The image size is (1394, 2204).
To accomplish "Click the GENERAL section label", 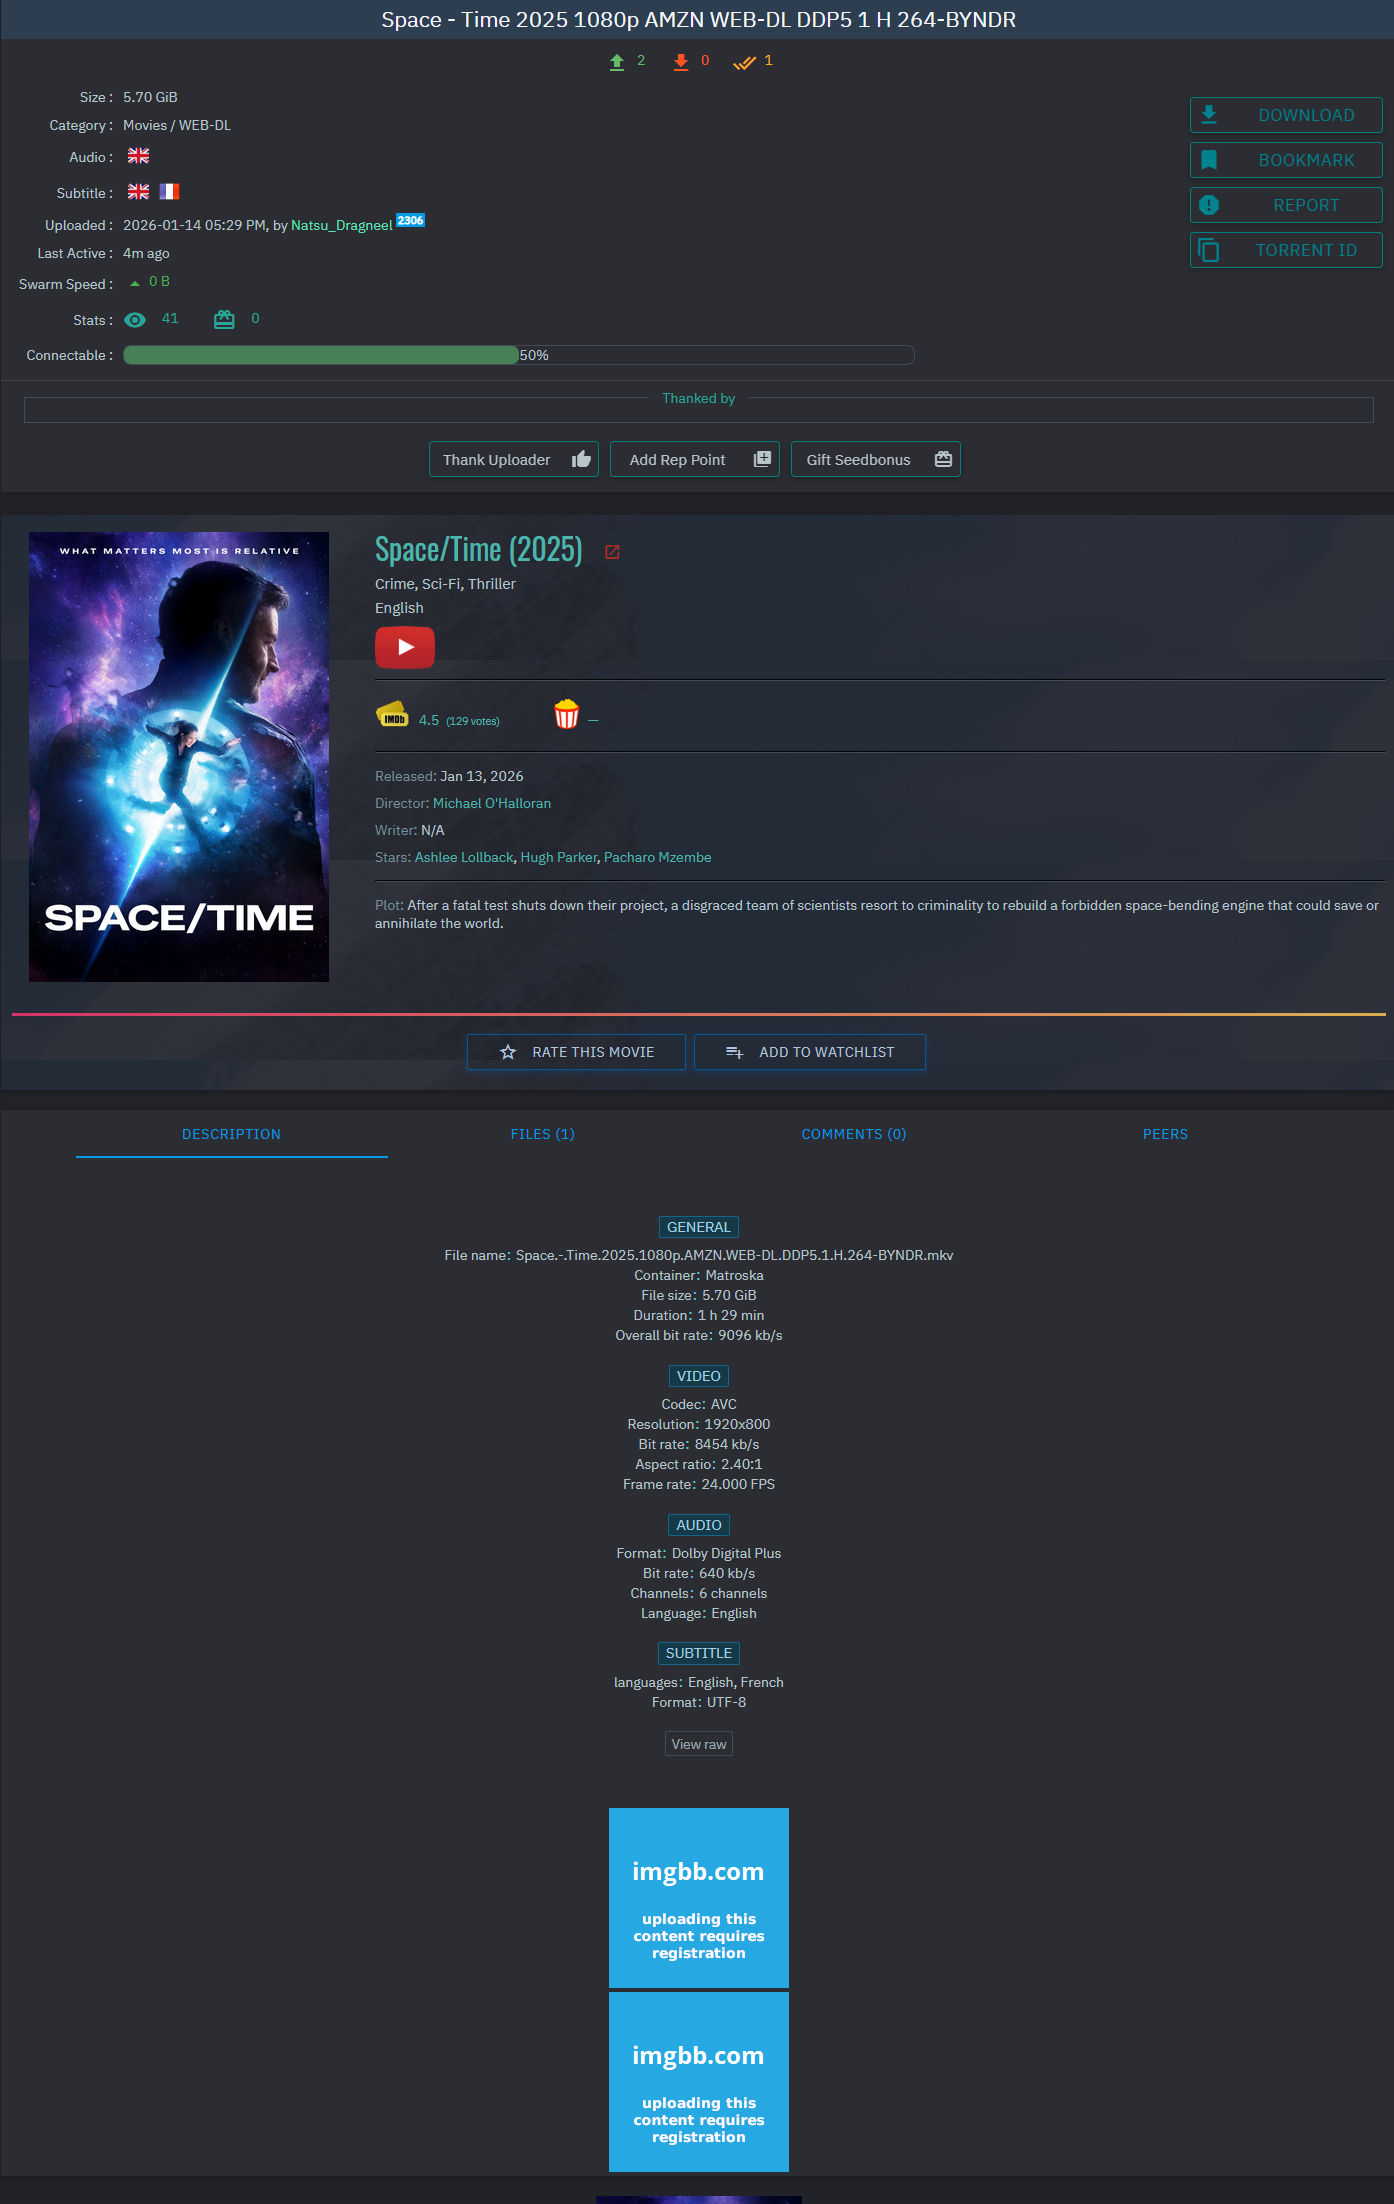I will [699, 1227].
